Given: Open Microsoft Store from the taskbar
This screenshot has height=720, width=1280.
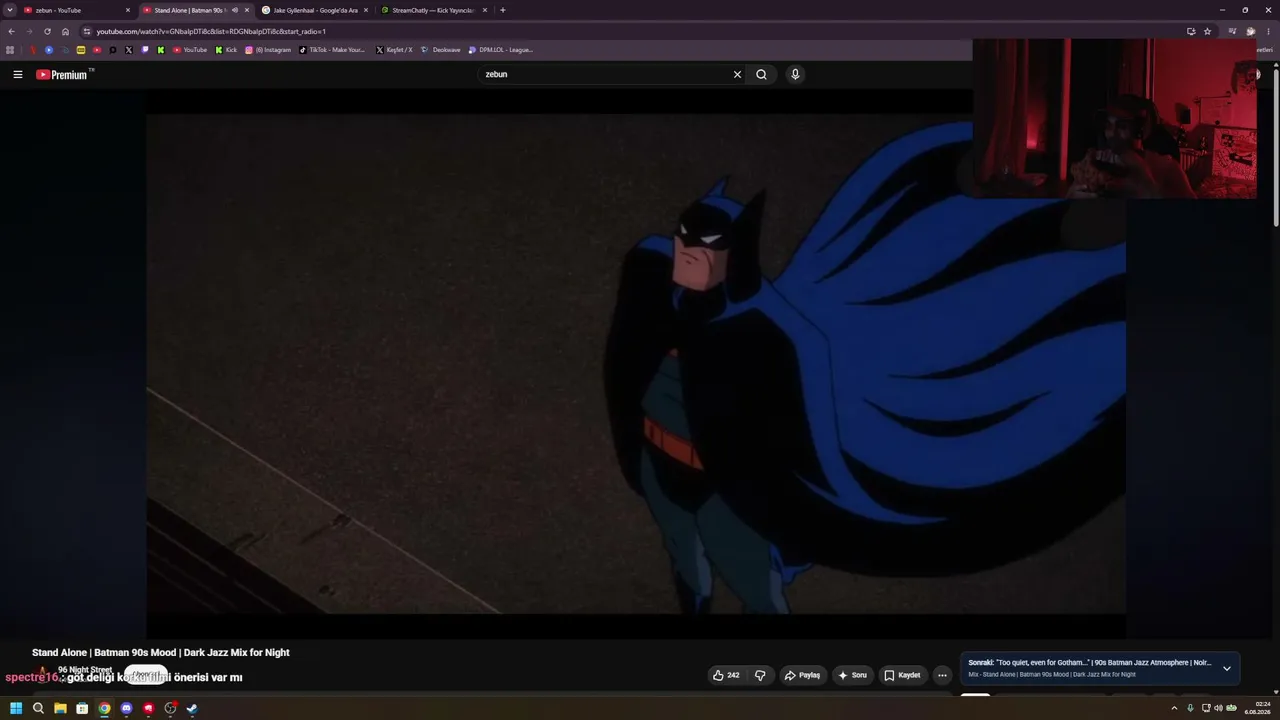Looking at the screenshot, I should 82,708.
